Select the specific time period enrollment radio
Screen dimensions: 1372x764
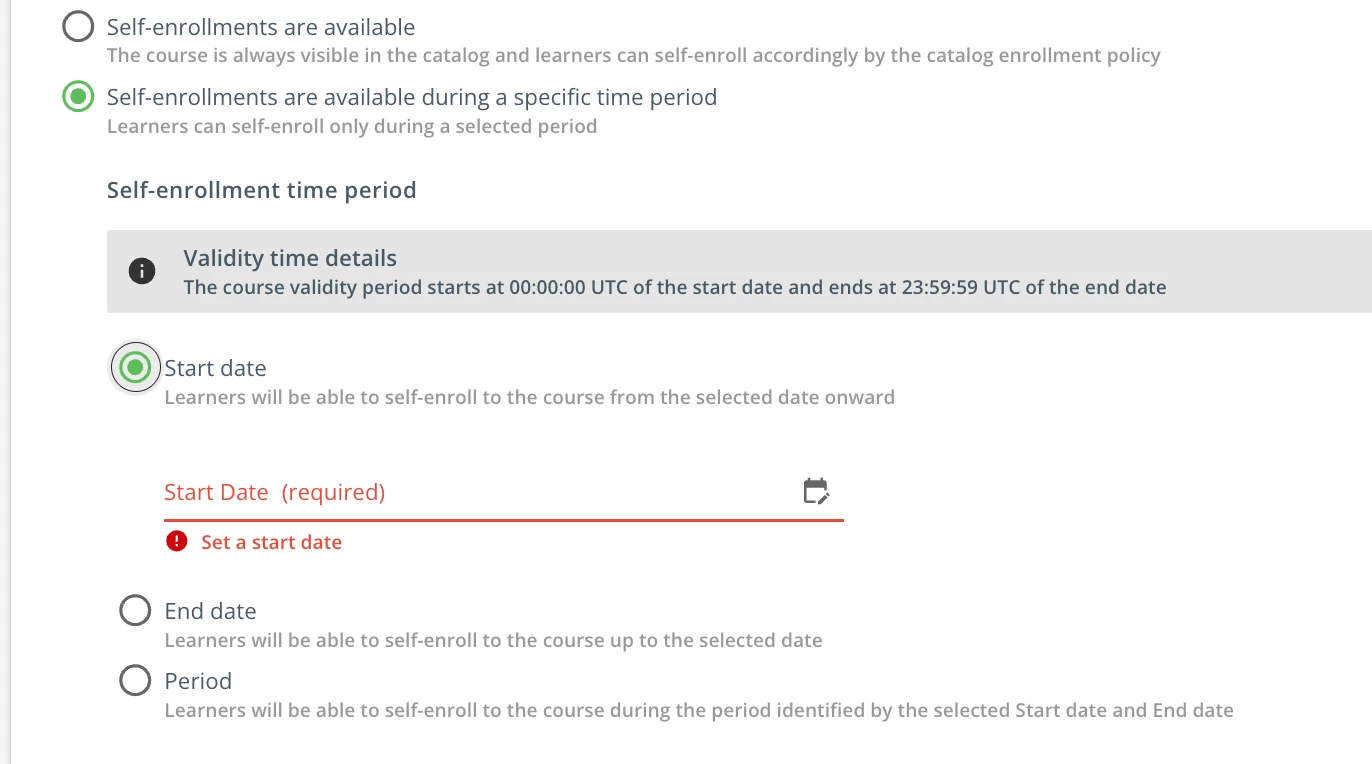78,97
